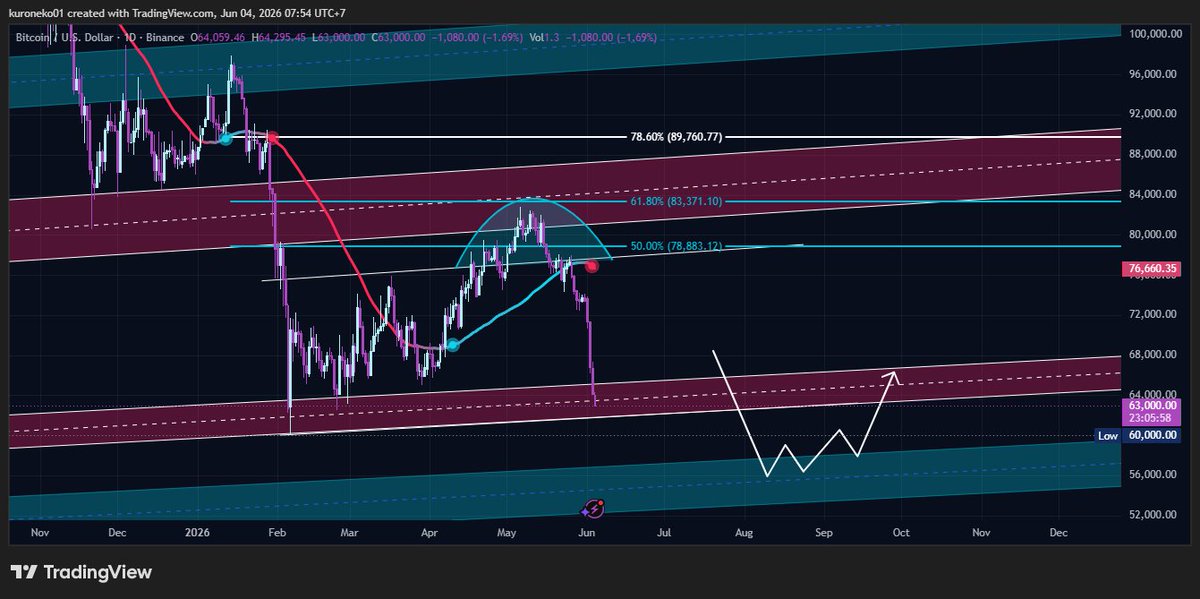1200x599 pixels.
Task: Click the high value H64,295.45
Action: pyautogui.click(x=277, y=39)
